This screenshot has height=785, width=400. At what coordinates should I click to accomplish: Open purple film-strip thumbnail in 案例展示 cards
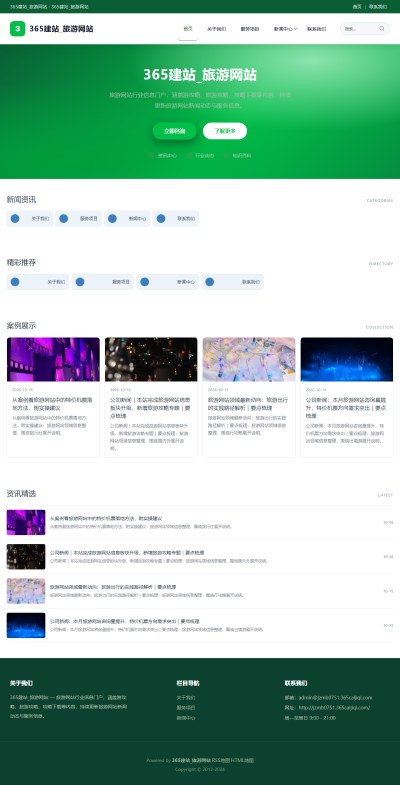pos(53,359)
